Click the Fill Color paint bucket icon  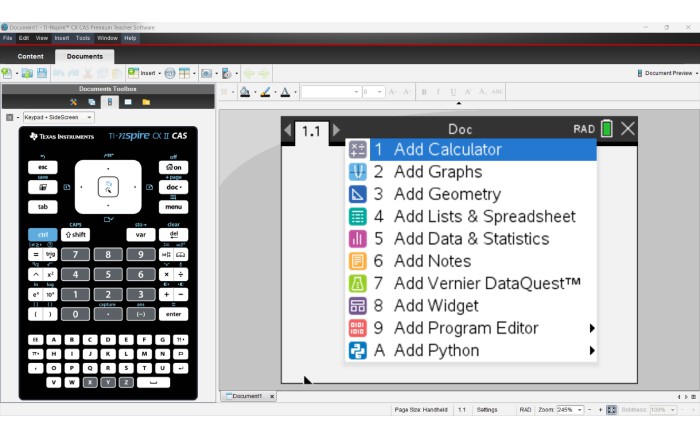(x=245, y=92)
